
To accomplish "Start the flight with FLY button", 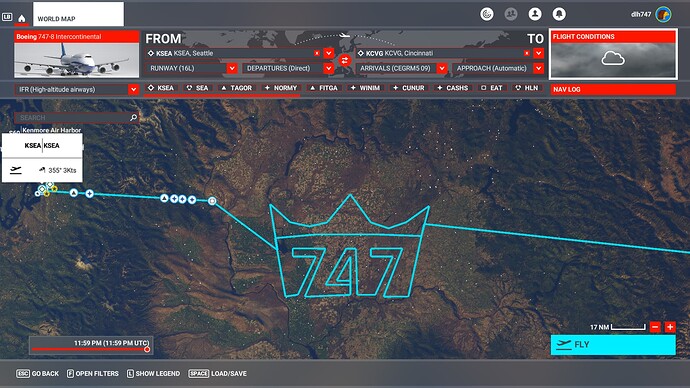I will coord(613,345).
